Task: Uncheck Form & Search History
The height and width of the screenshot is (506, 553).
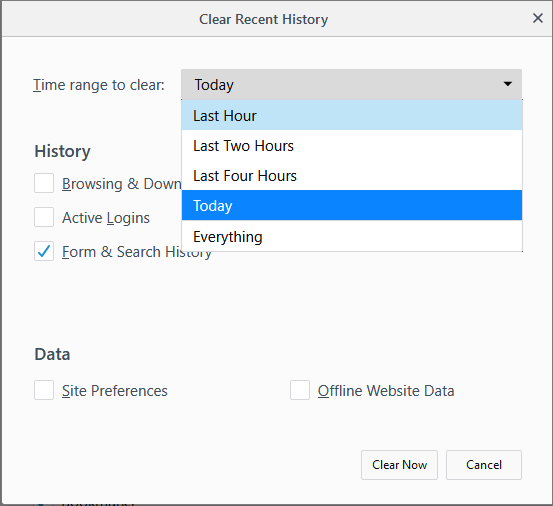Action: pyautogui.click(x=44, y=251)
